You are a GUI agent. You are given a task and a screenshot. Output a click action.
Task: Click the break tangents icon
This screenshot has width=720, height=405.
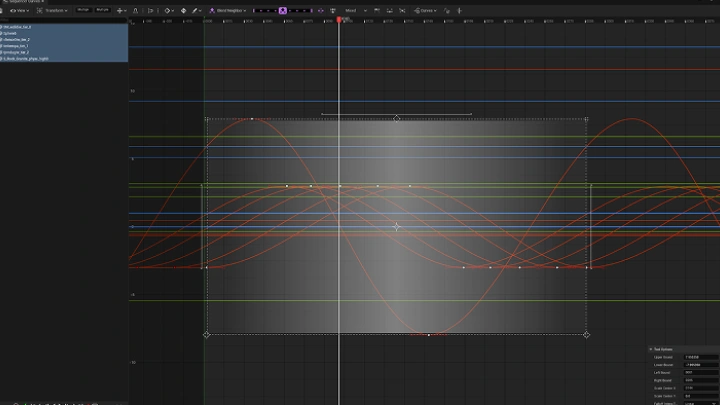[x=402, y=11]
